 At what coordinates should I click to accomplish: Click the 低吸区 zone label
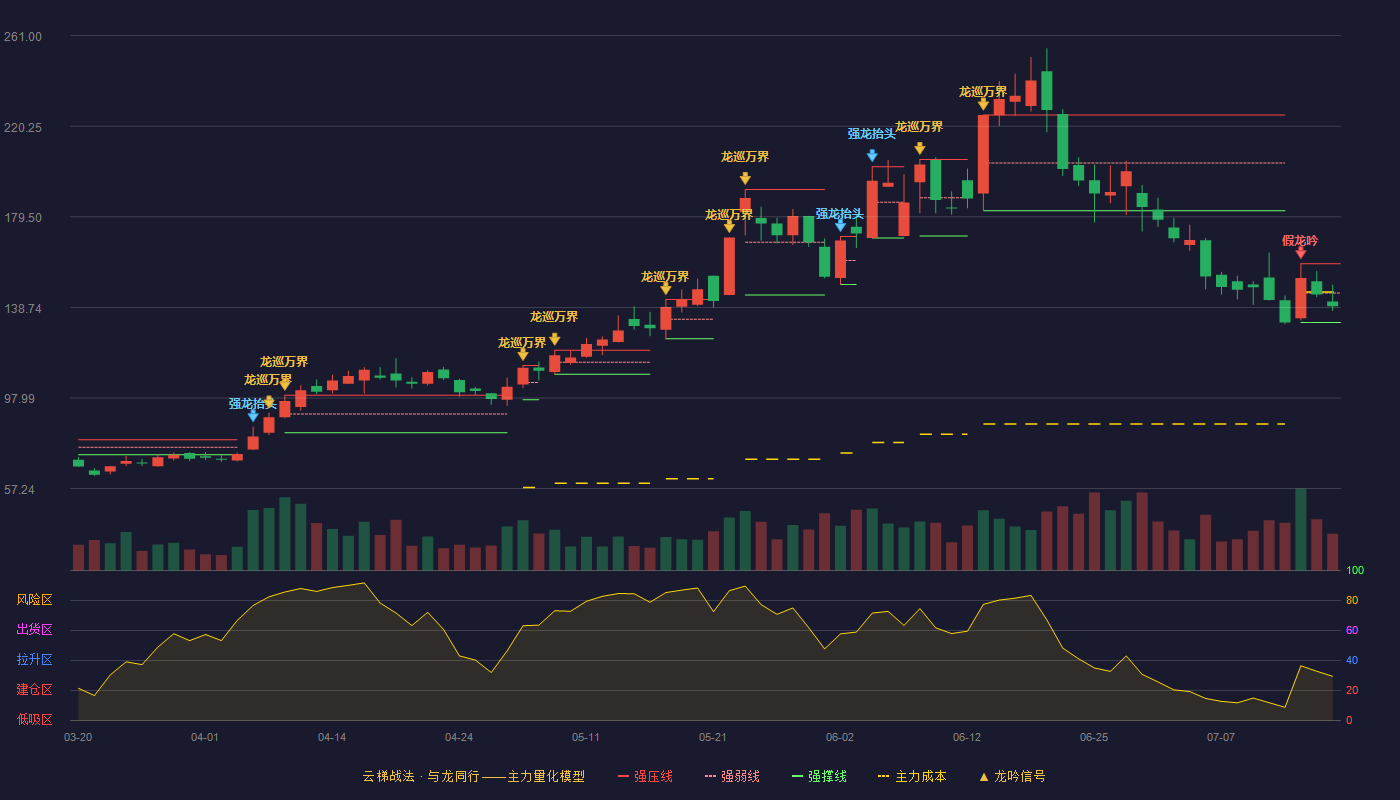[x=34, y=719]
